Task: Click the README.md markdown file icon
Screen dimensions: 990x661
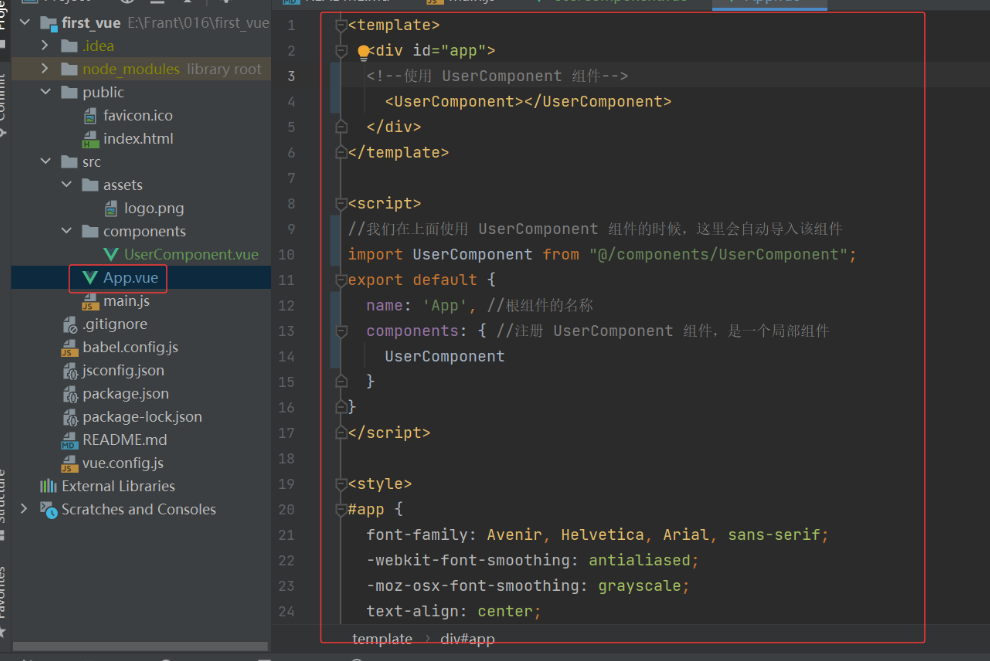Action: click(69, 441)
